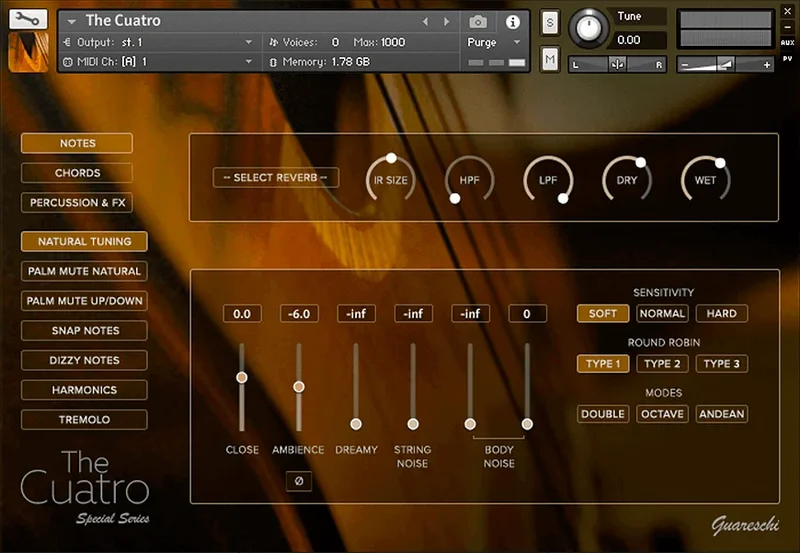Click the WET knob

coord(705,180)
